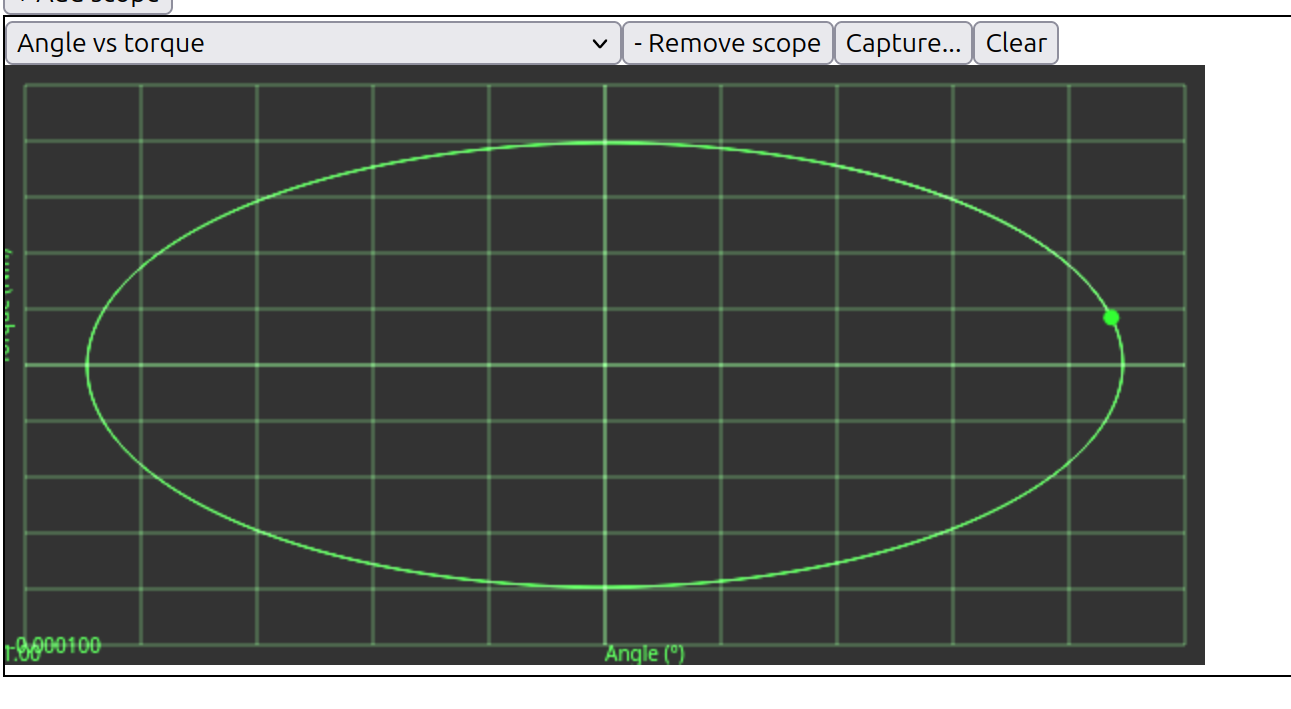Image resolution: width=1291 pixels, height=709 pixels.
Task: Click the rotated vertical axis label
Action: coord(7,305)
